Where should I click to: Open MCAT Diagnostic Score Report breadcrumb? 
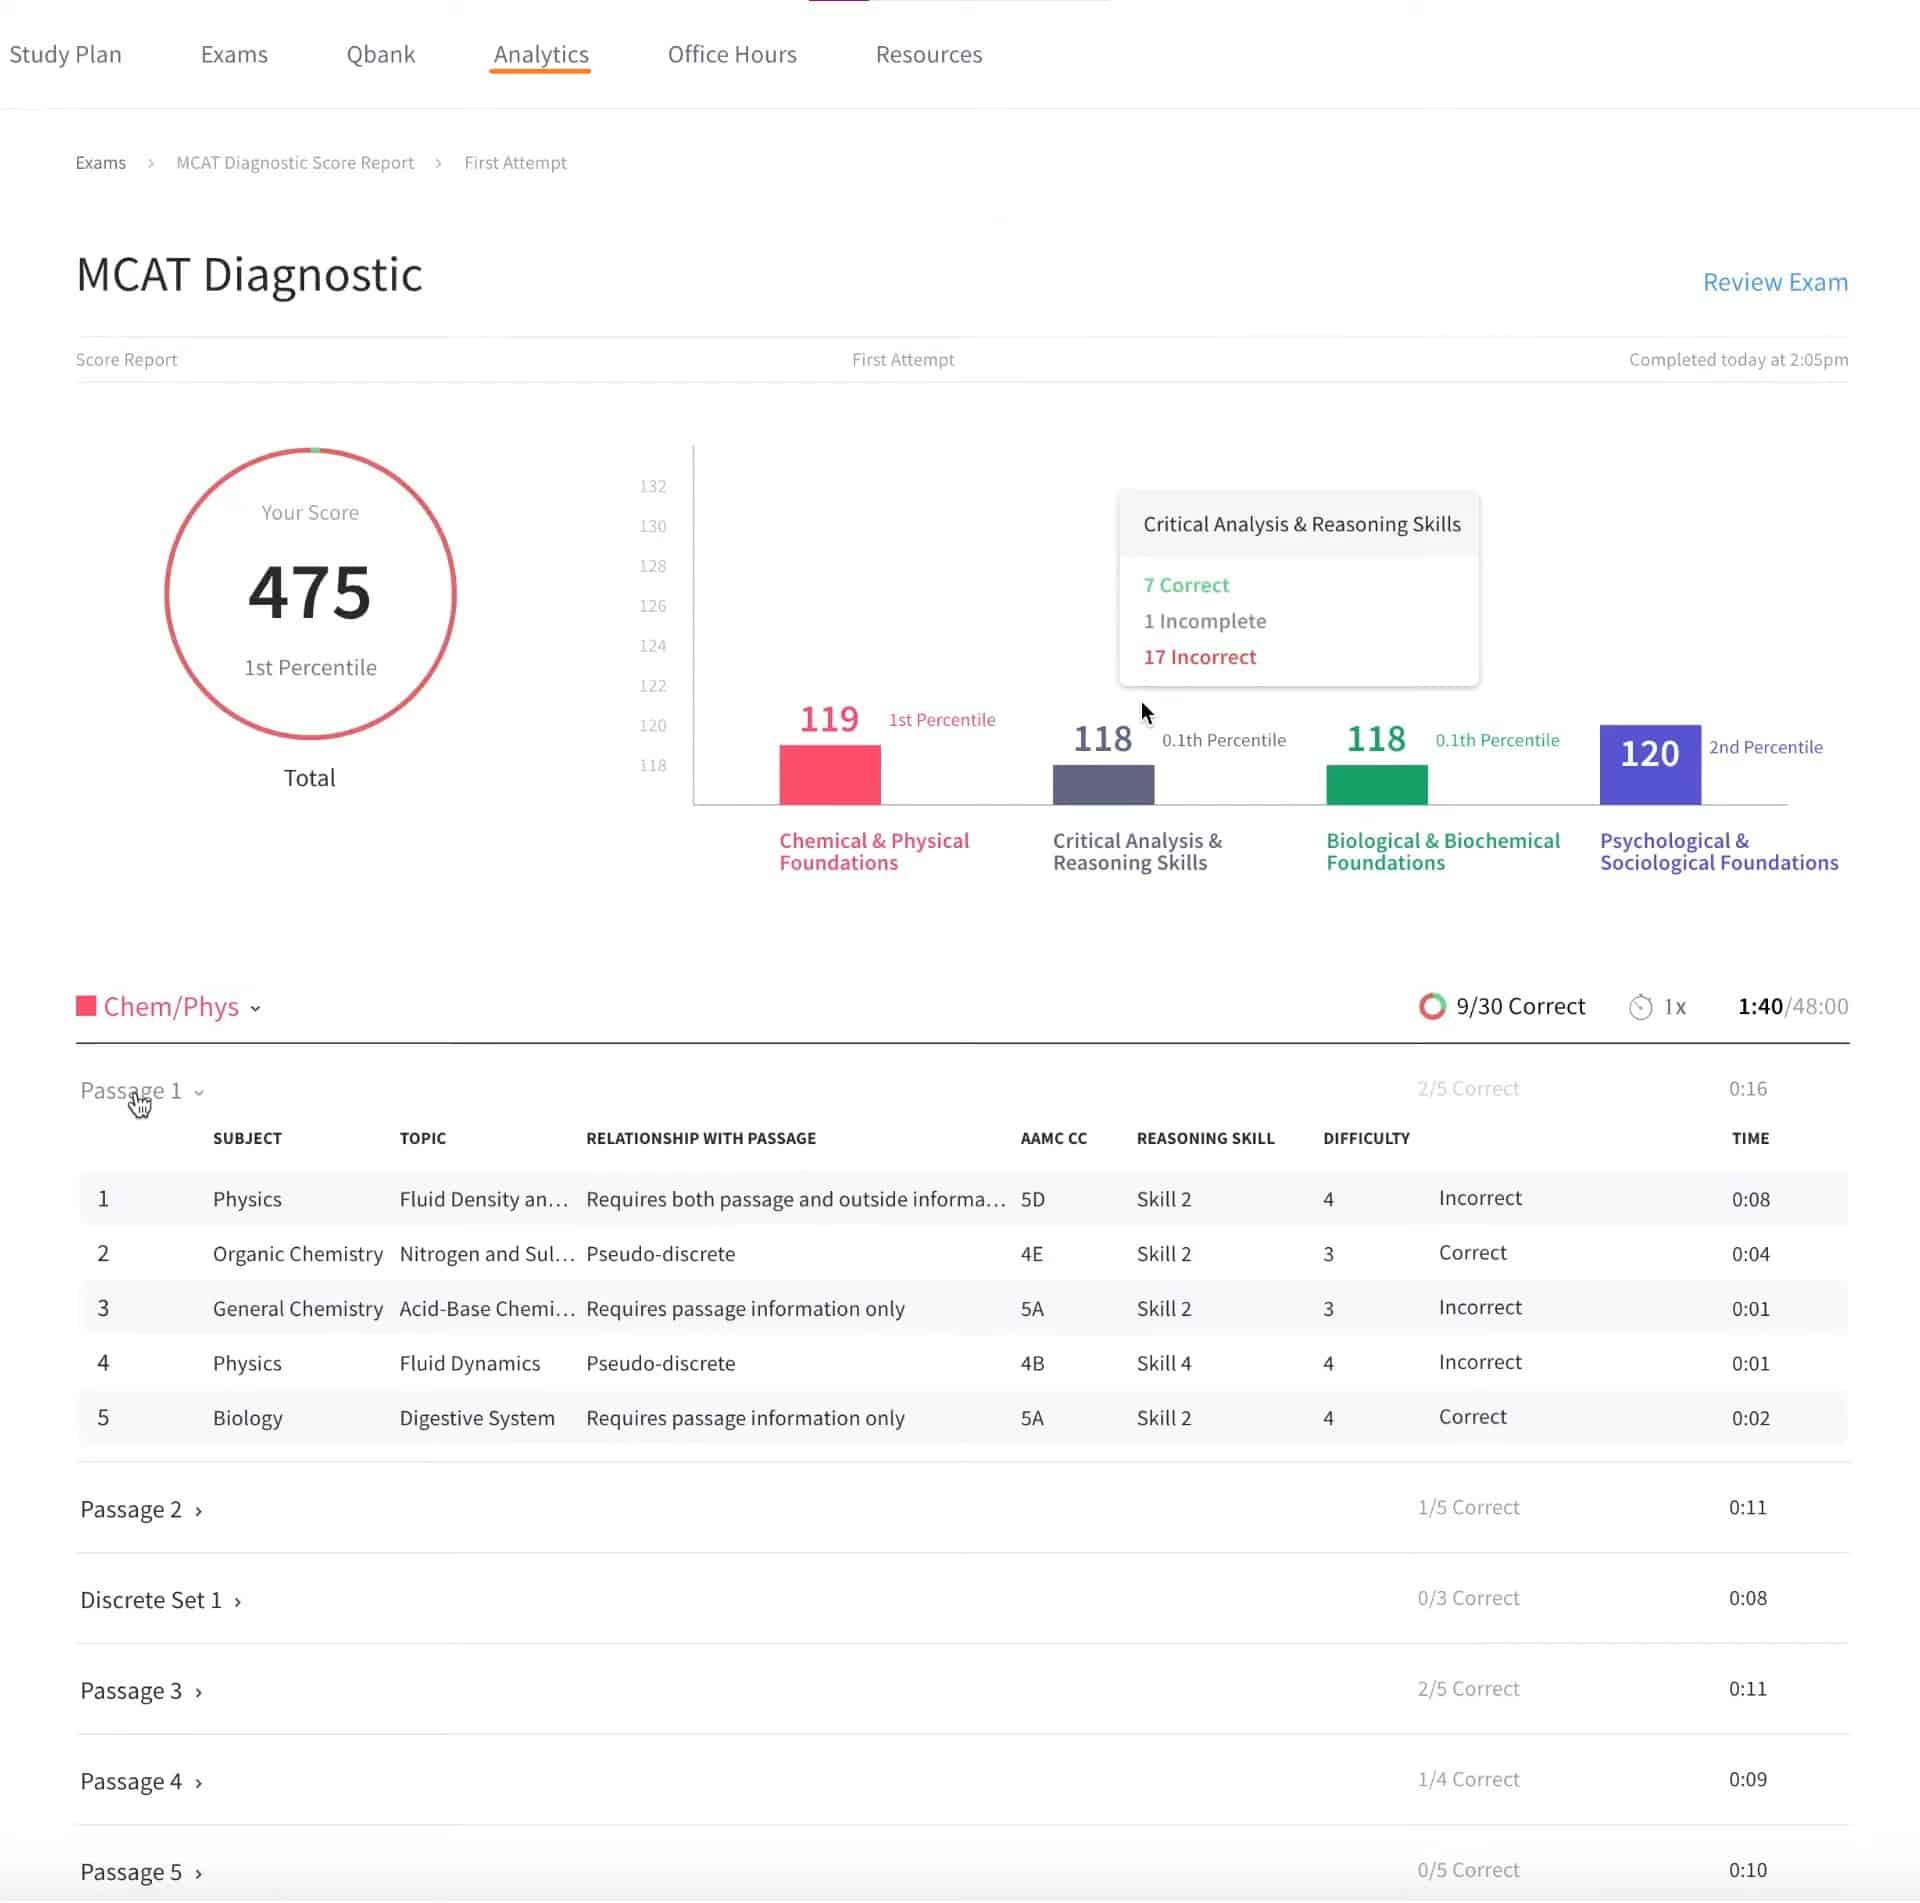[294, 162]
